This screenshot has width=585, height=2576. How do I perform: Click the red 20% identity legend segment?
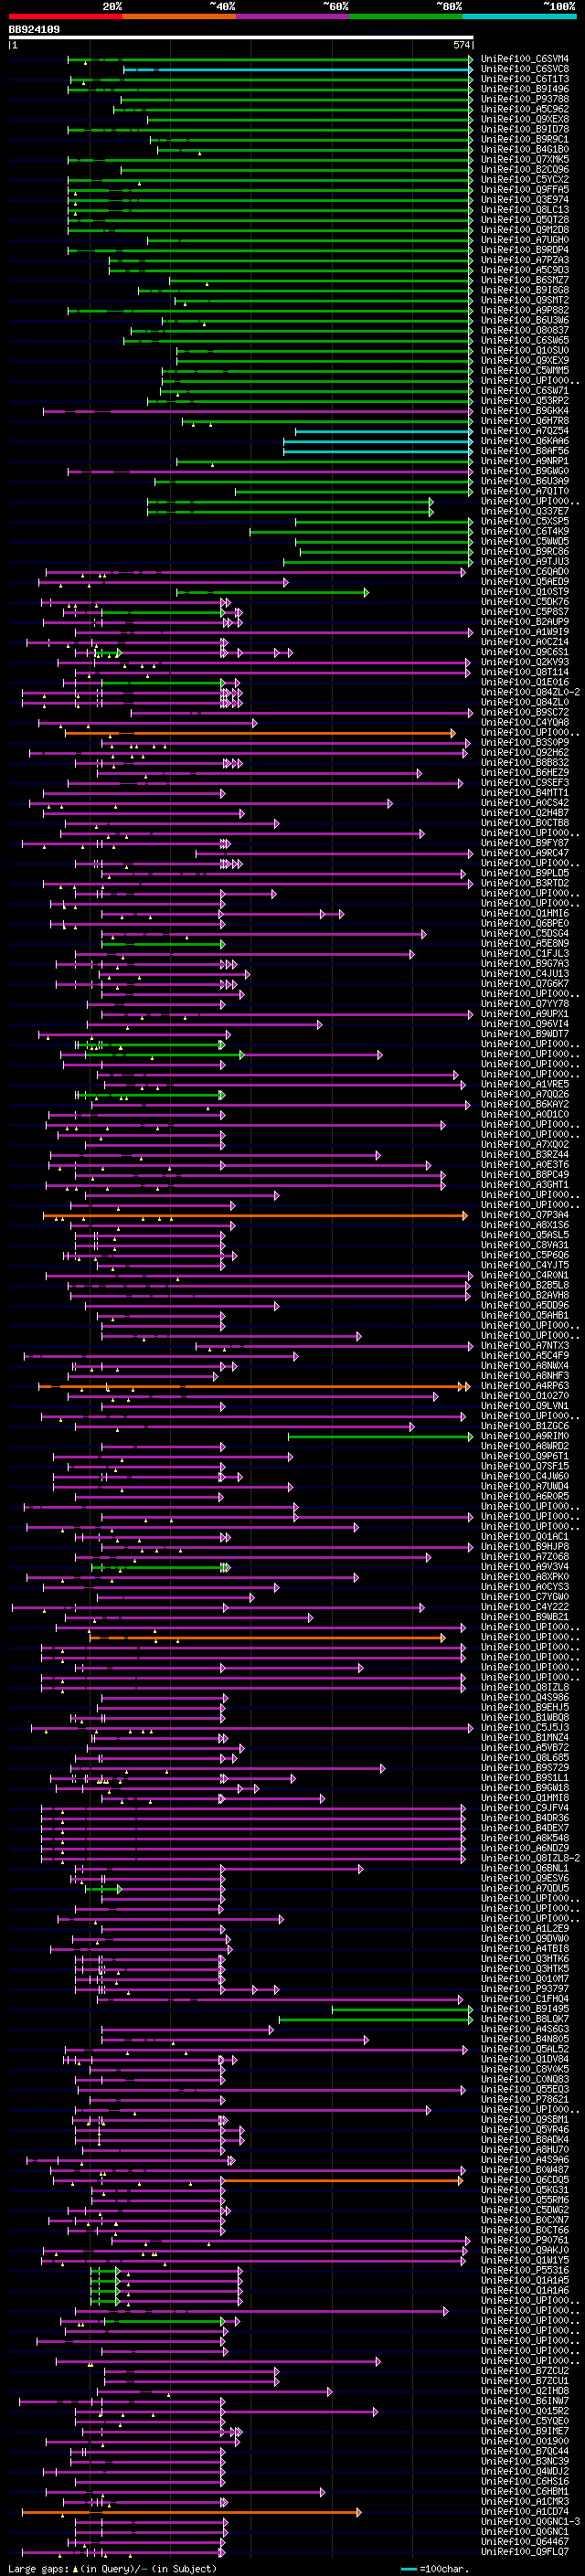[x=65, y=16]
